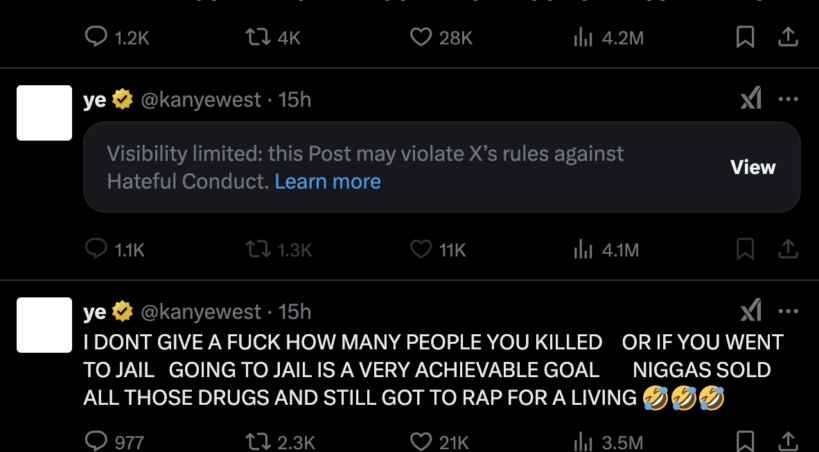Image resolution: width=819 pixels, height=452 pixels.
Task: Bookmark the post with 4.1M views
Action: 745,250
